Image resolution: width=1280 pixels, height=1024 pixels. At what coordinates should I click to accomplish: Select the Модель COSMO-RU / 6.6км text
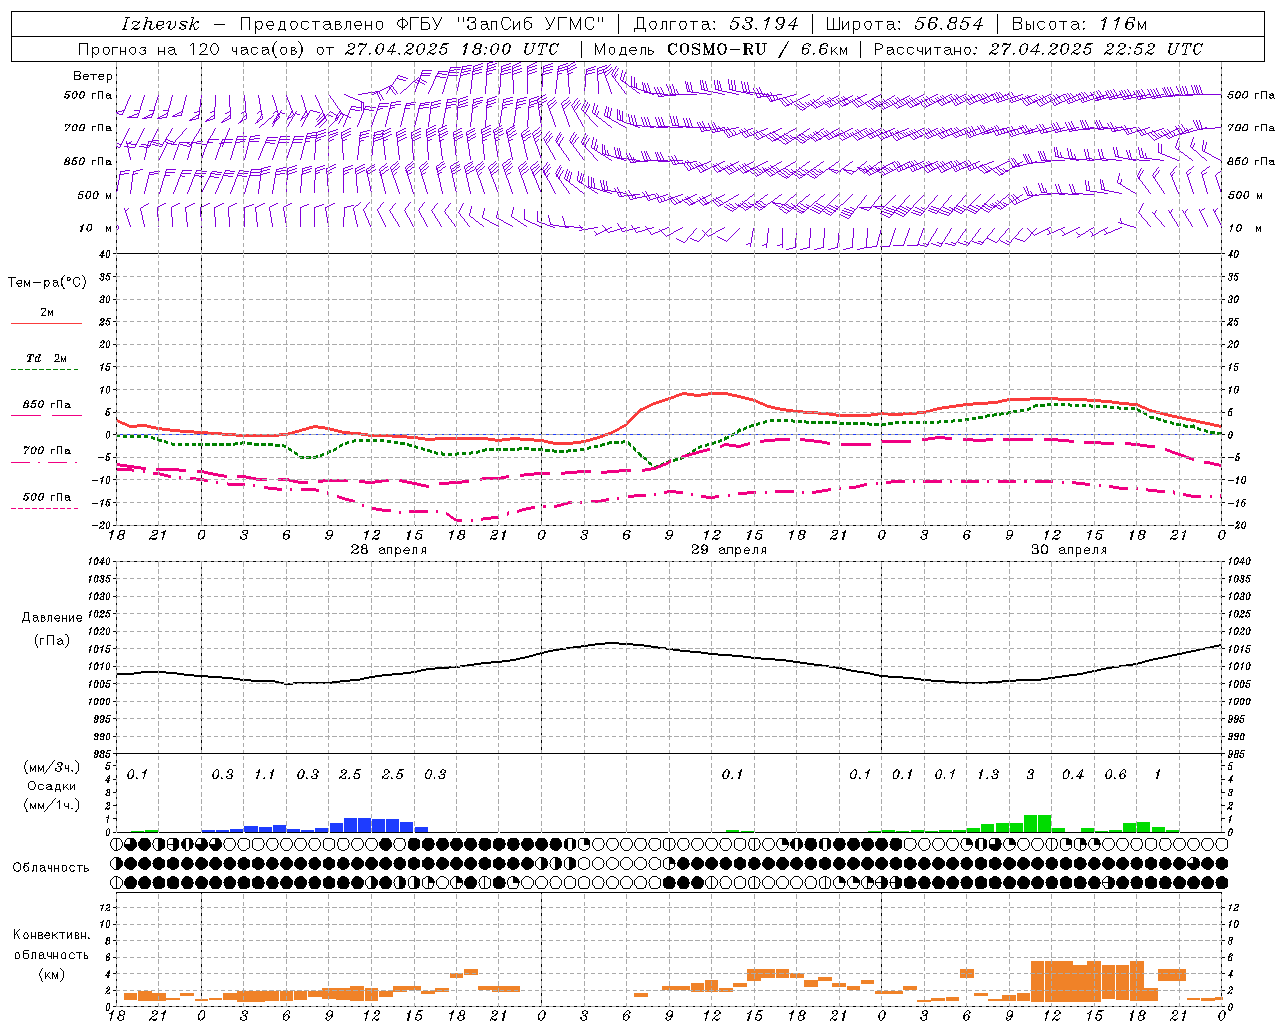point(722,49)
